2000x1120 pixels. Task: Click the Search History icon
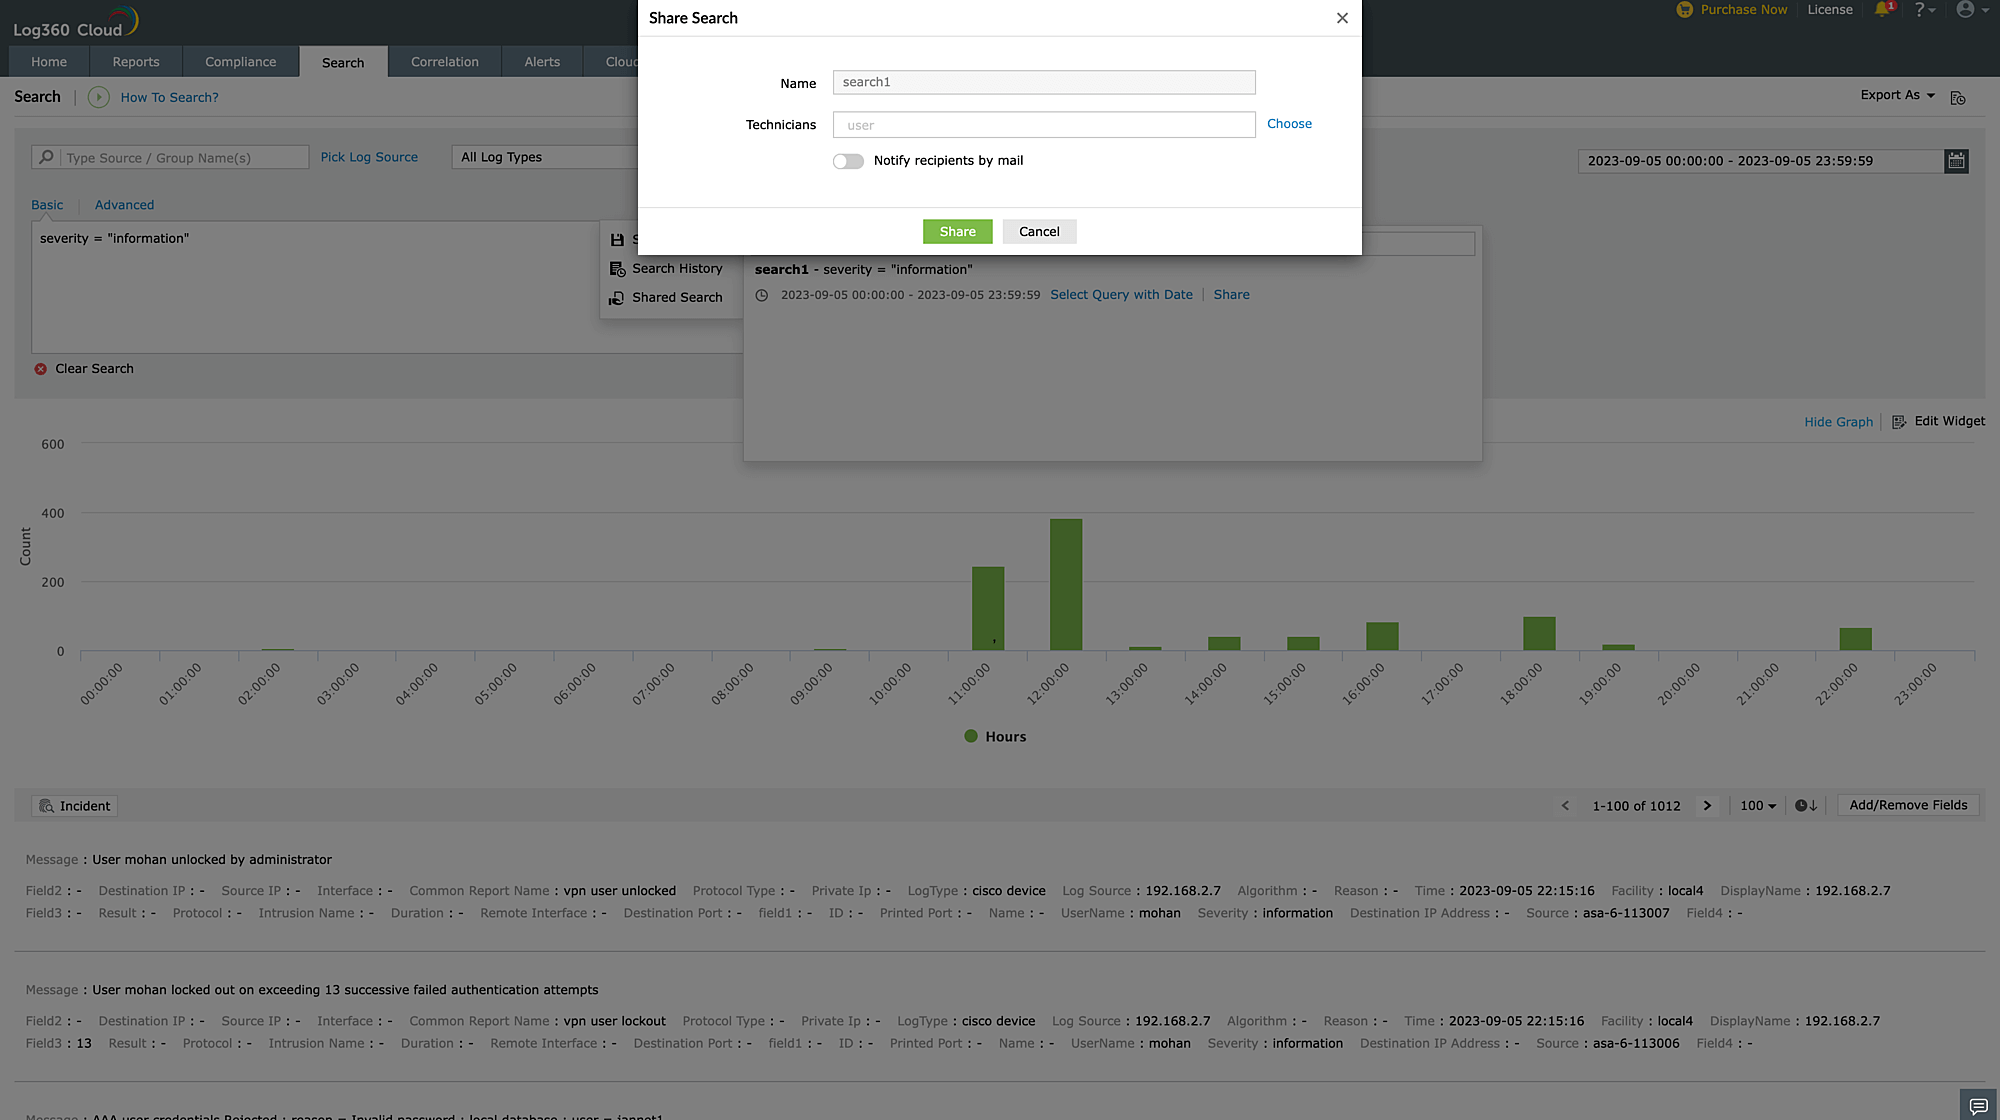point(618,268)
